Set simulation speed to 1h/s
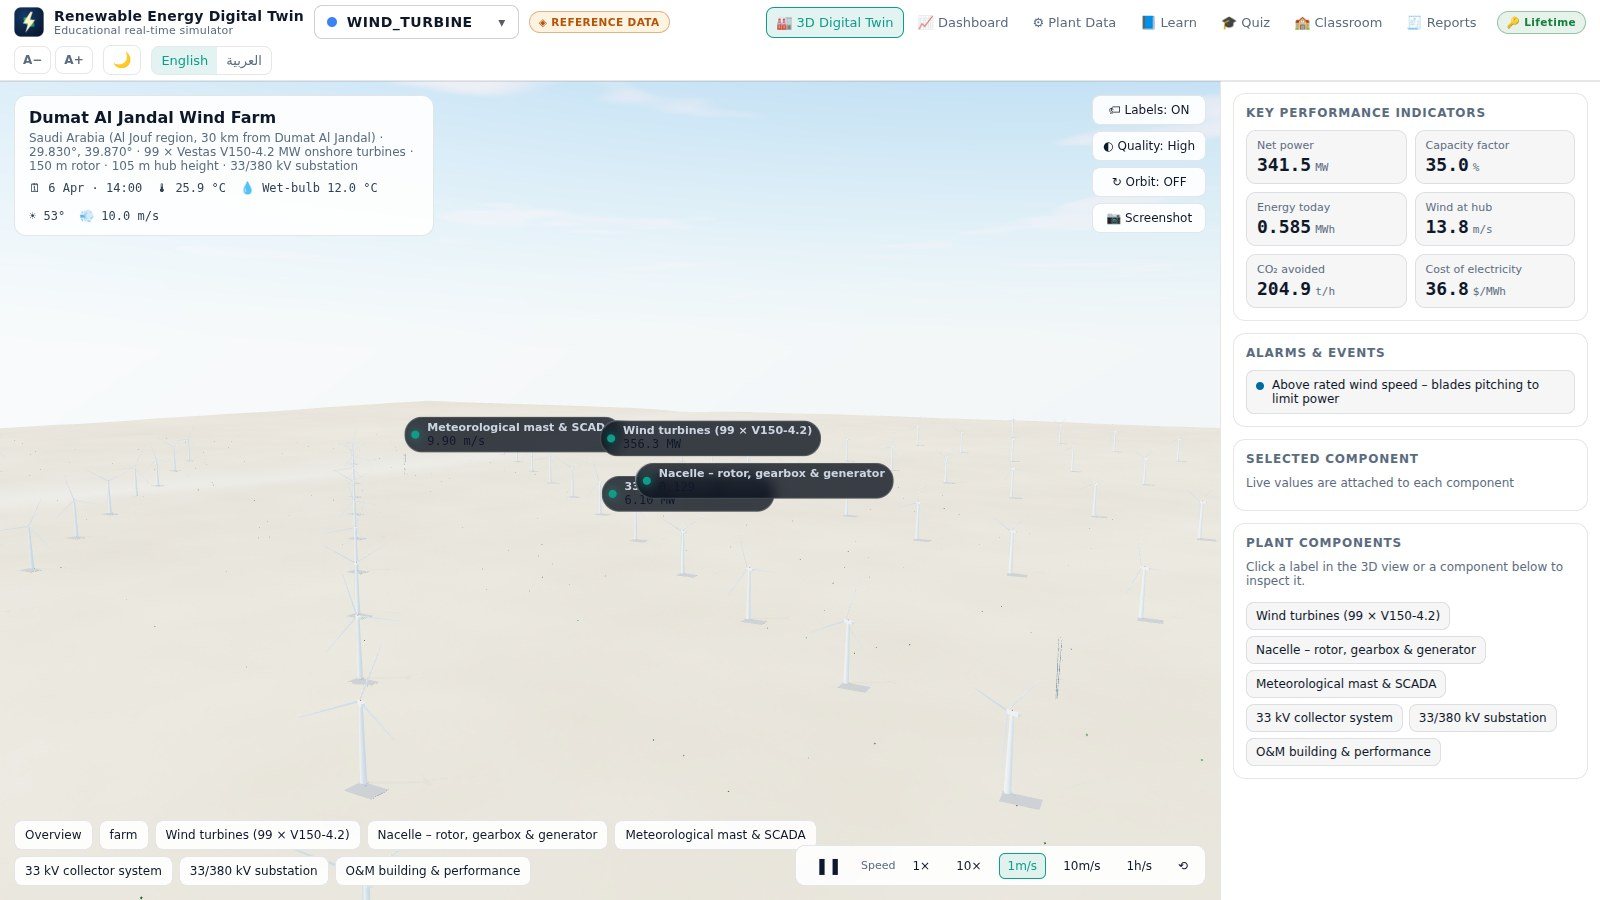 pyautogui.click(x=1139, y=866)
